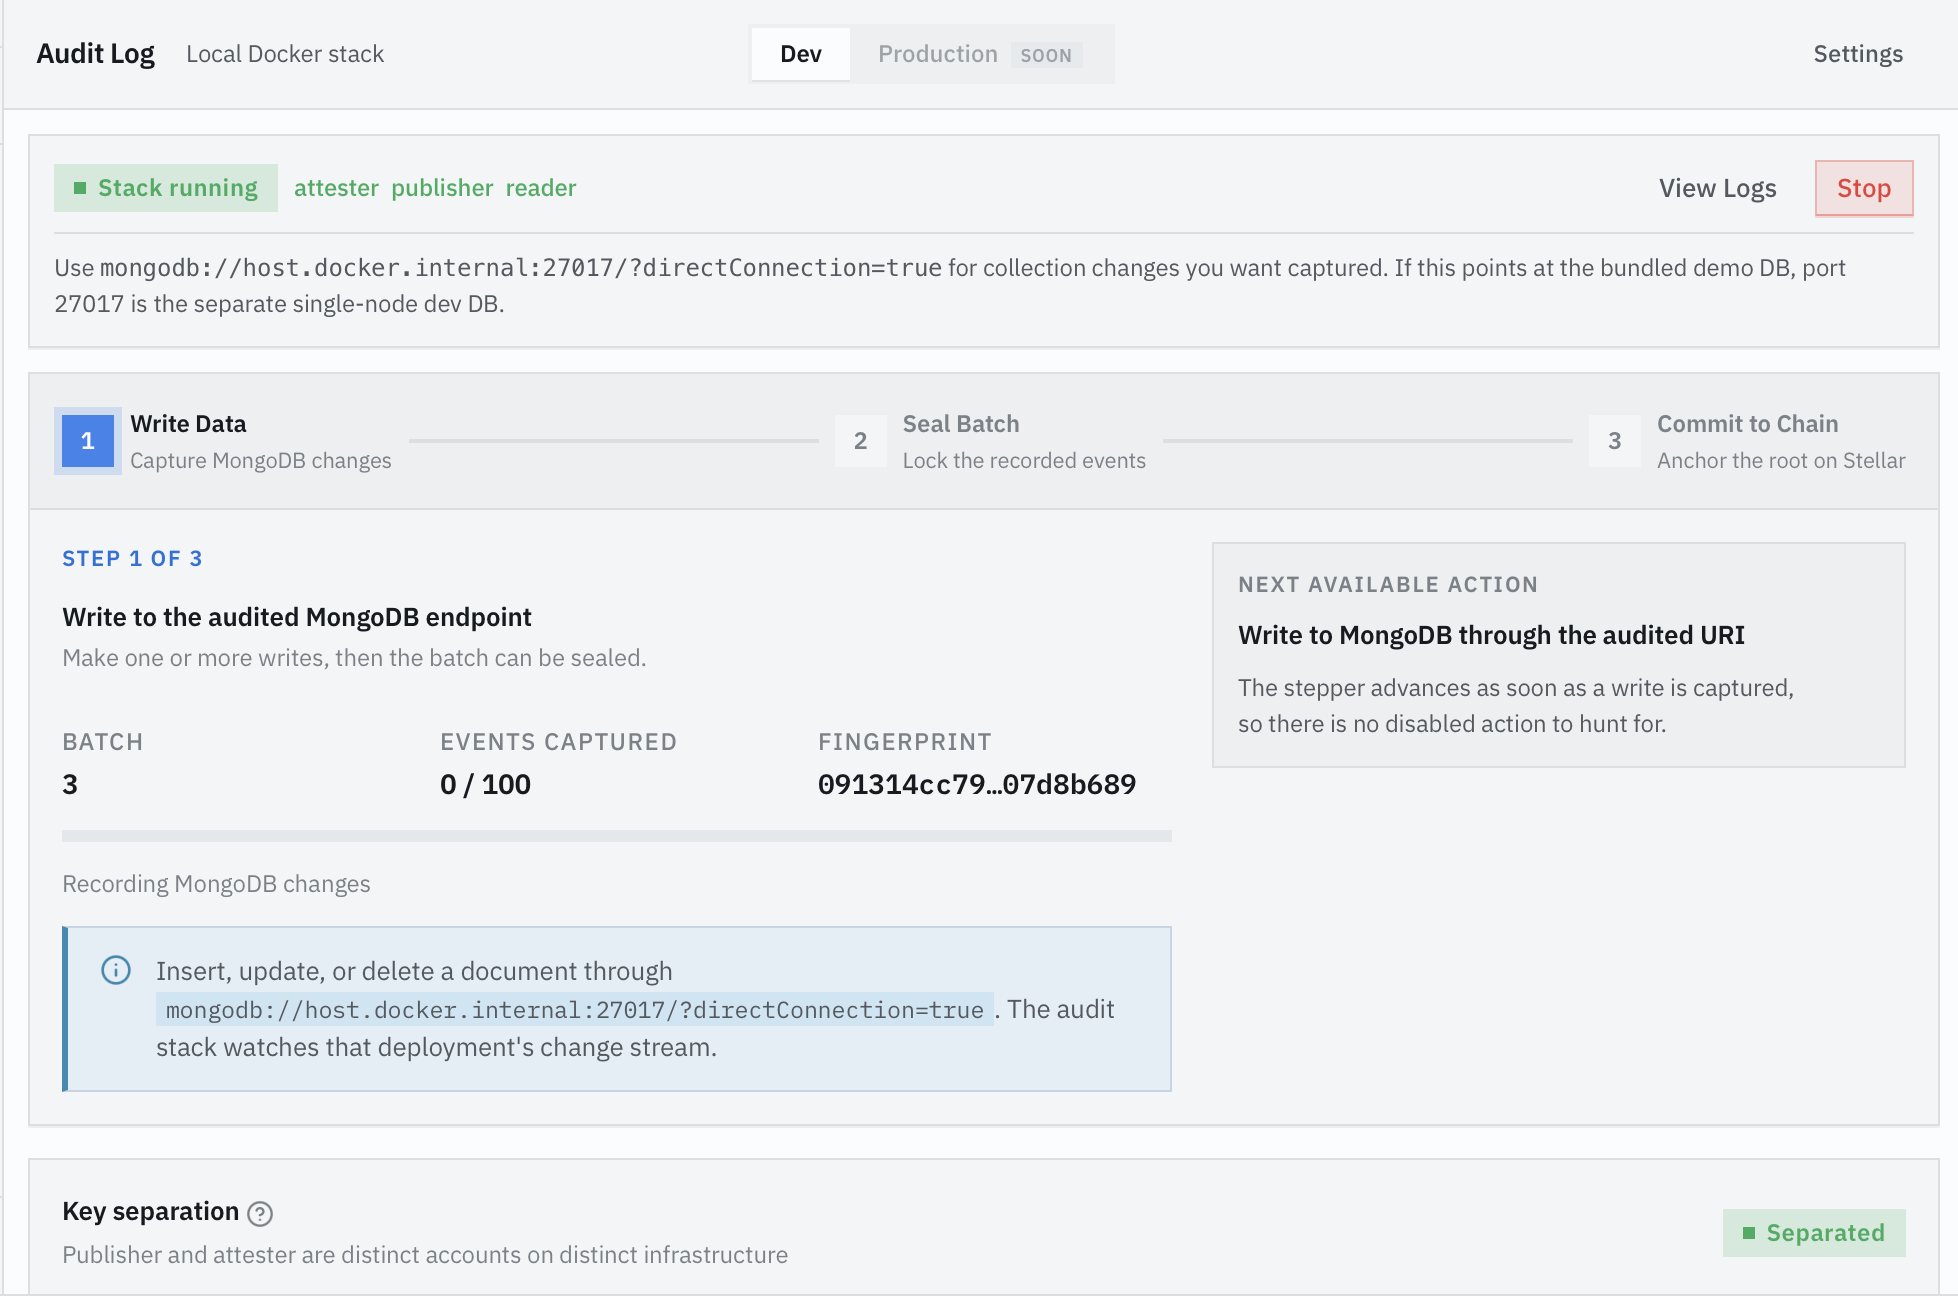The width and height of the screenshot is (1958, 1296).
Task: Click the attester service label
Action: (336, 188)
